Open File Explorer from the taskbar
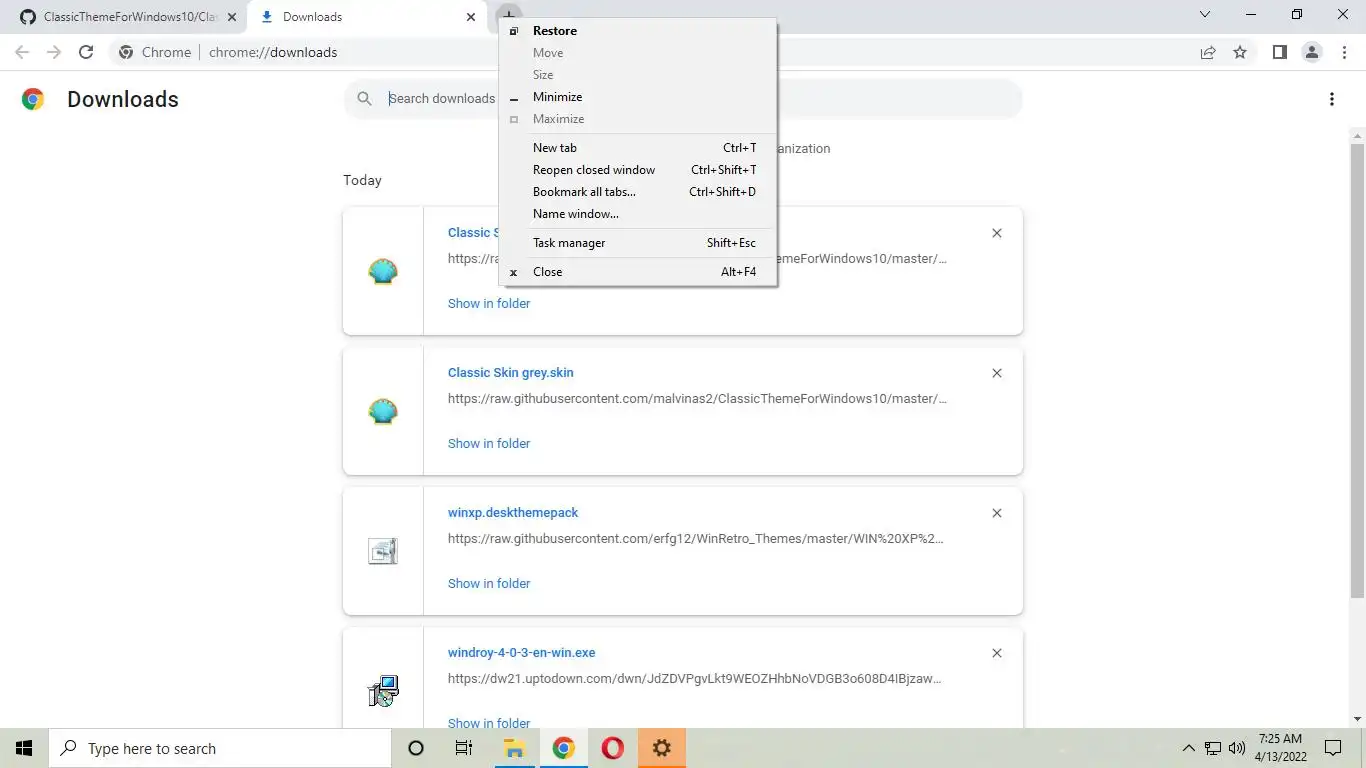Screen dimensions: 1366x768 [514, 748]
